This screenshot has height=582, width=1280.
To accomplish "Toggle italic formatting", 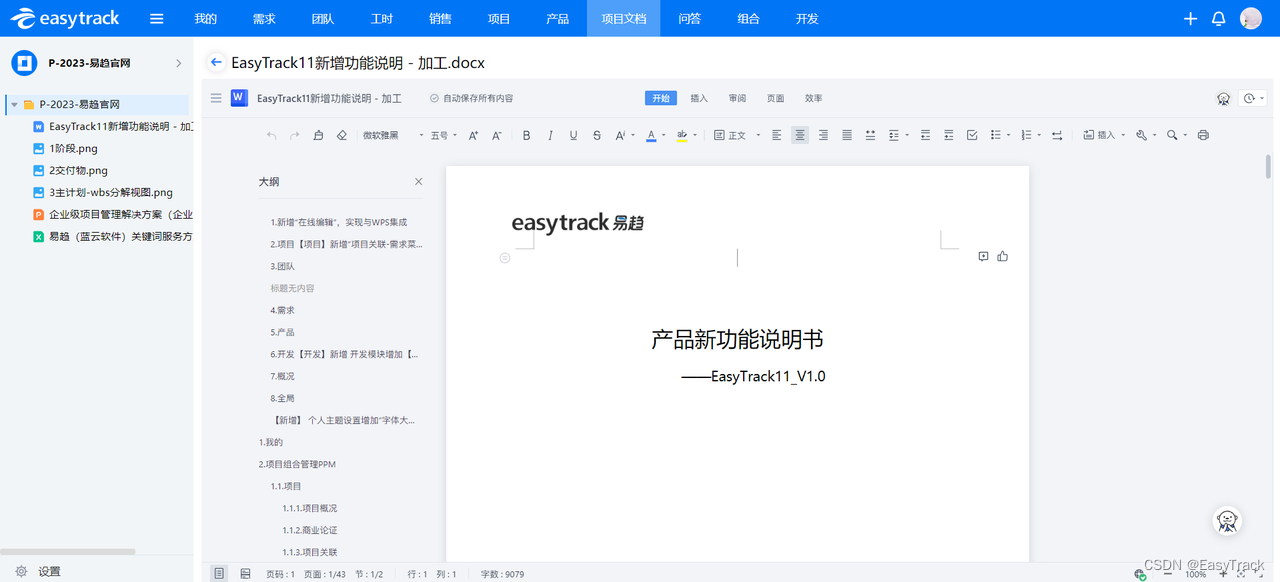I will (550, 135).
